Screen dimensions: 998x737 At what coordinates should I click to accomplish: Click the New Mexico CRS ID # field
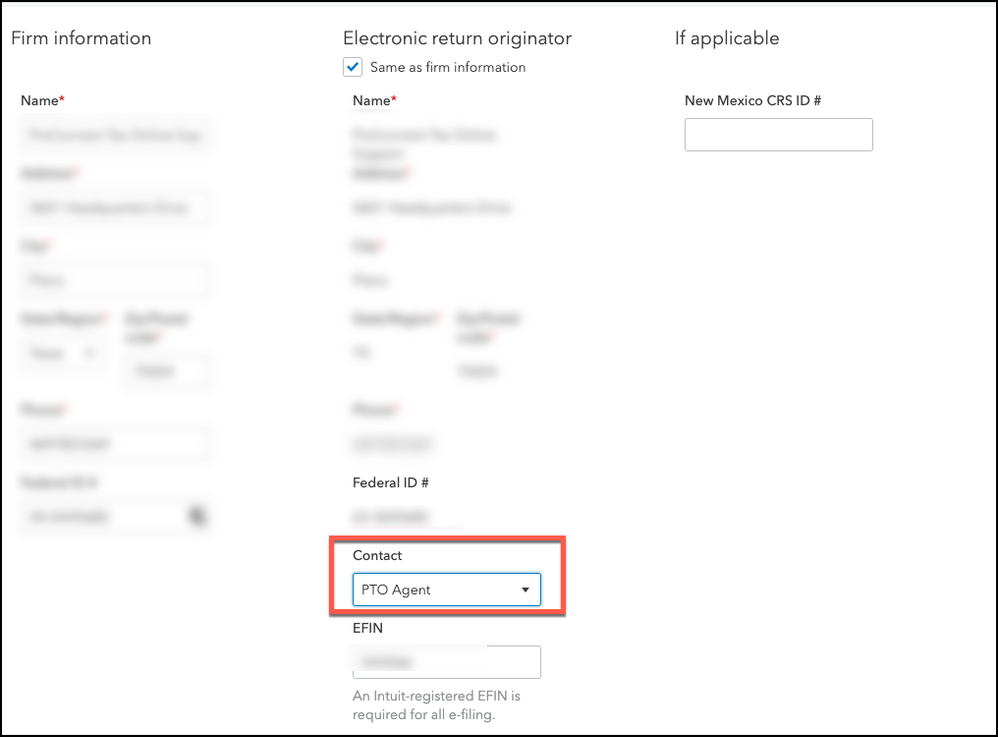[x=778, y=135]
